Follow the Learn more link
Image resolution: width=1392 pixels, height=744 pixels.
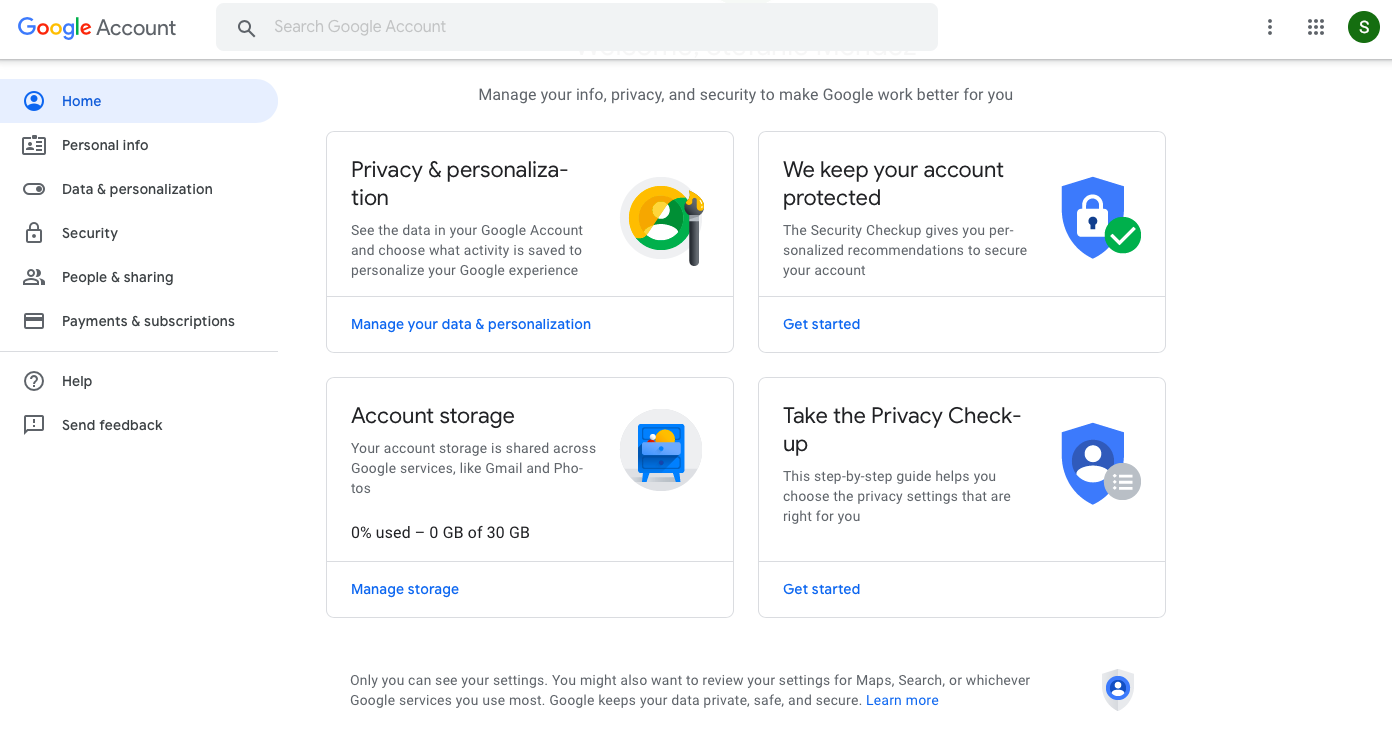[902, 700]
